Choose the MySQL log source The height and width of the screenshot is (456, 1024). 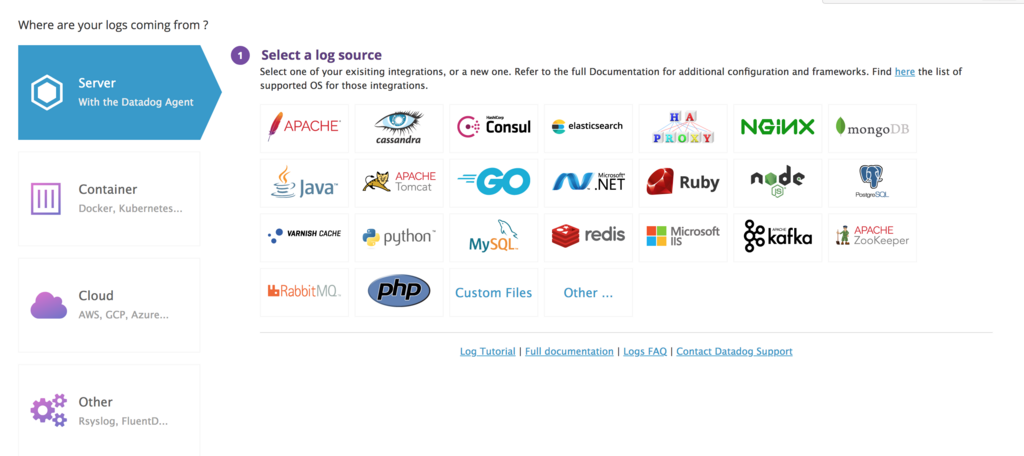(494, 238)
